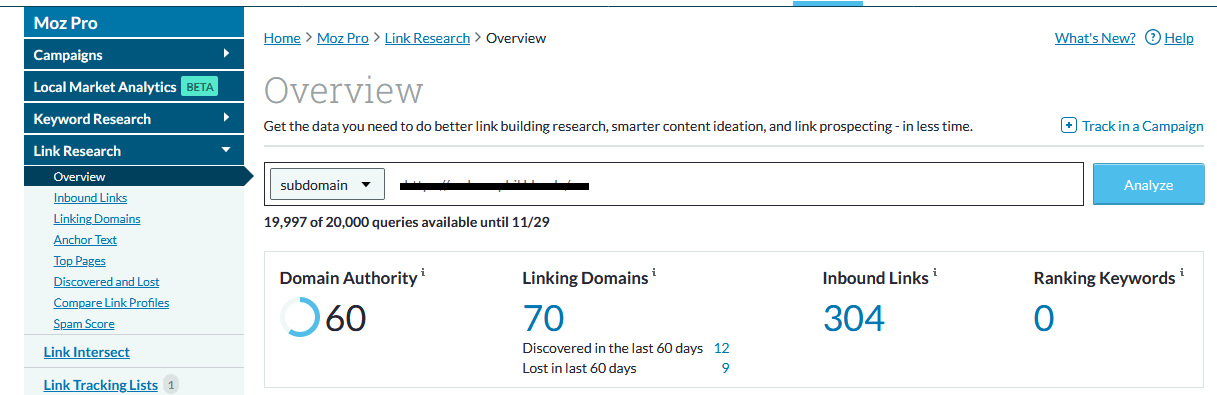
Task: Select Anchor Text in sidebar menu
Action: point(85,240)
